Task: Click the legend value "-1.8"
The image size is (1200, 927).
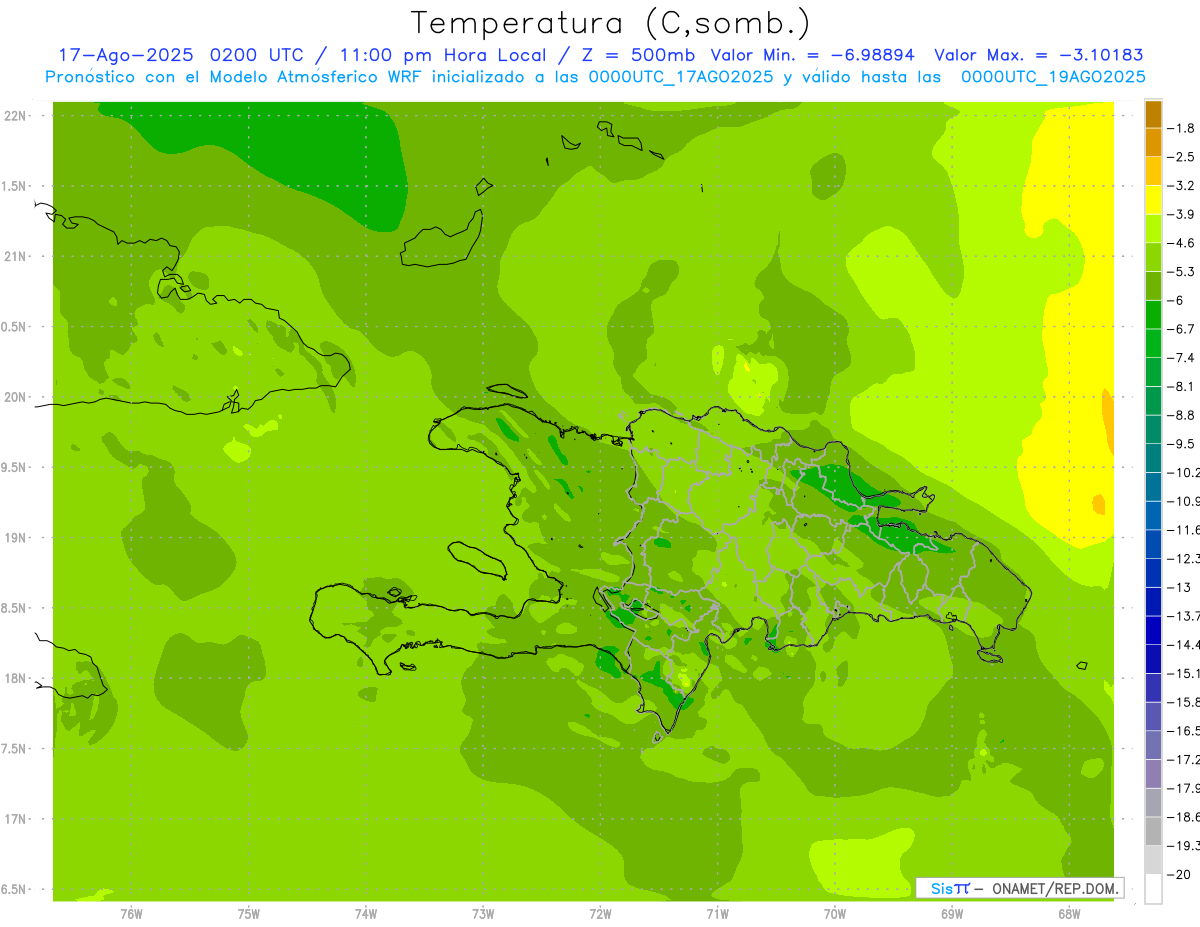Action: pos(1181,128)
